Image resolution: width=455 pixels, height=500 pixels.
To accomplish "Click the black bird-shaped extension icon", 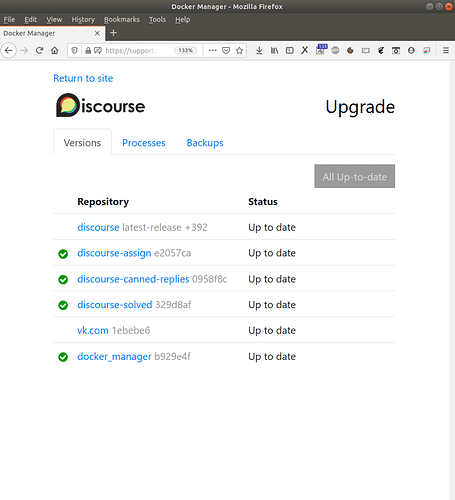I will tap(381, 51).
